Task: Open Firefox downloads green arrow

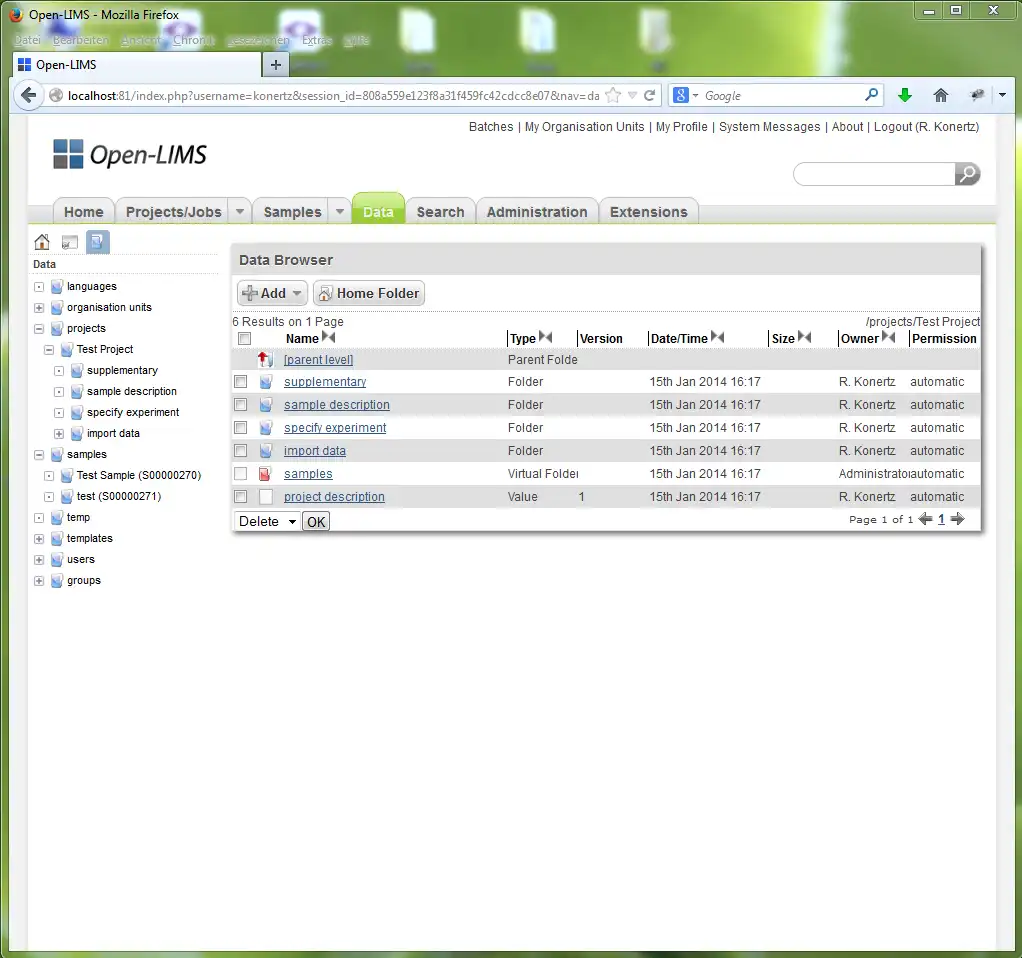Action: [905, 96]
